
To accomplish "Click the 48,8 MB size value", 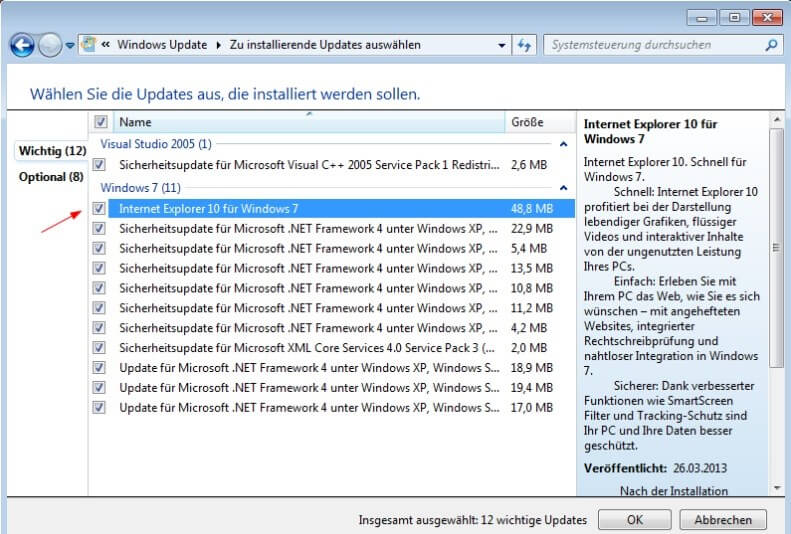I will 532,208.
